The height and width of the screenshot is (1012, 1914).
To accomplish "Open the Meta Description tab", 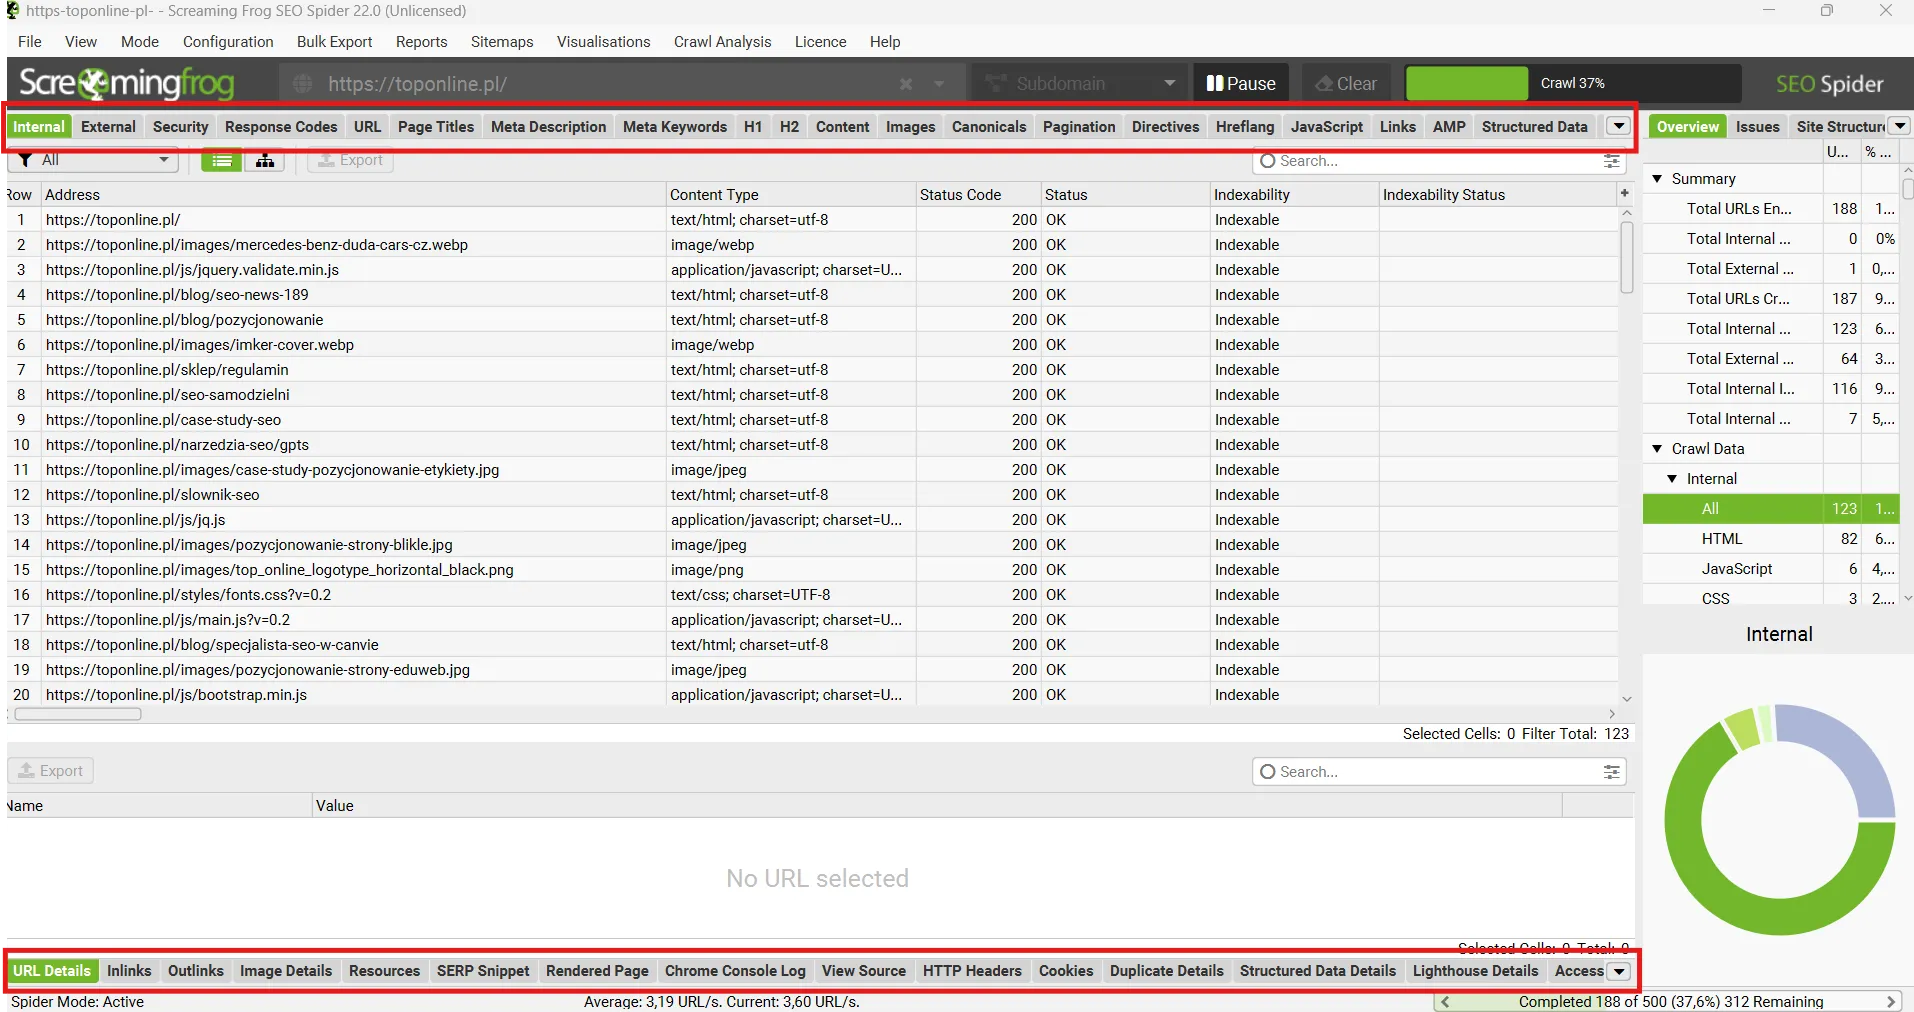I will (548, 127).
